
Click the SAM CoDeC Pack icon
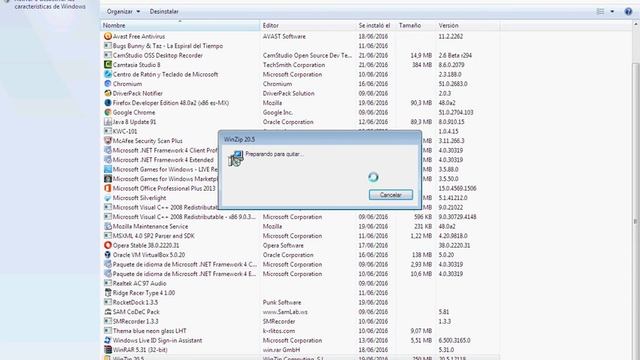108,312
